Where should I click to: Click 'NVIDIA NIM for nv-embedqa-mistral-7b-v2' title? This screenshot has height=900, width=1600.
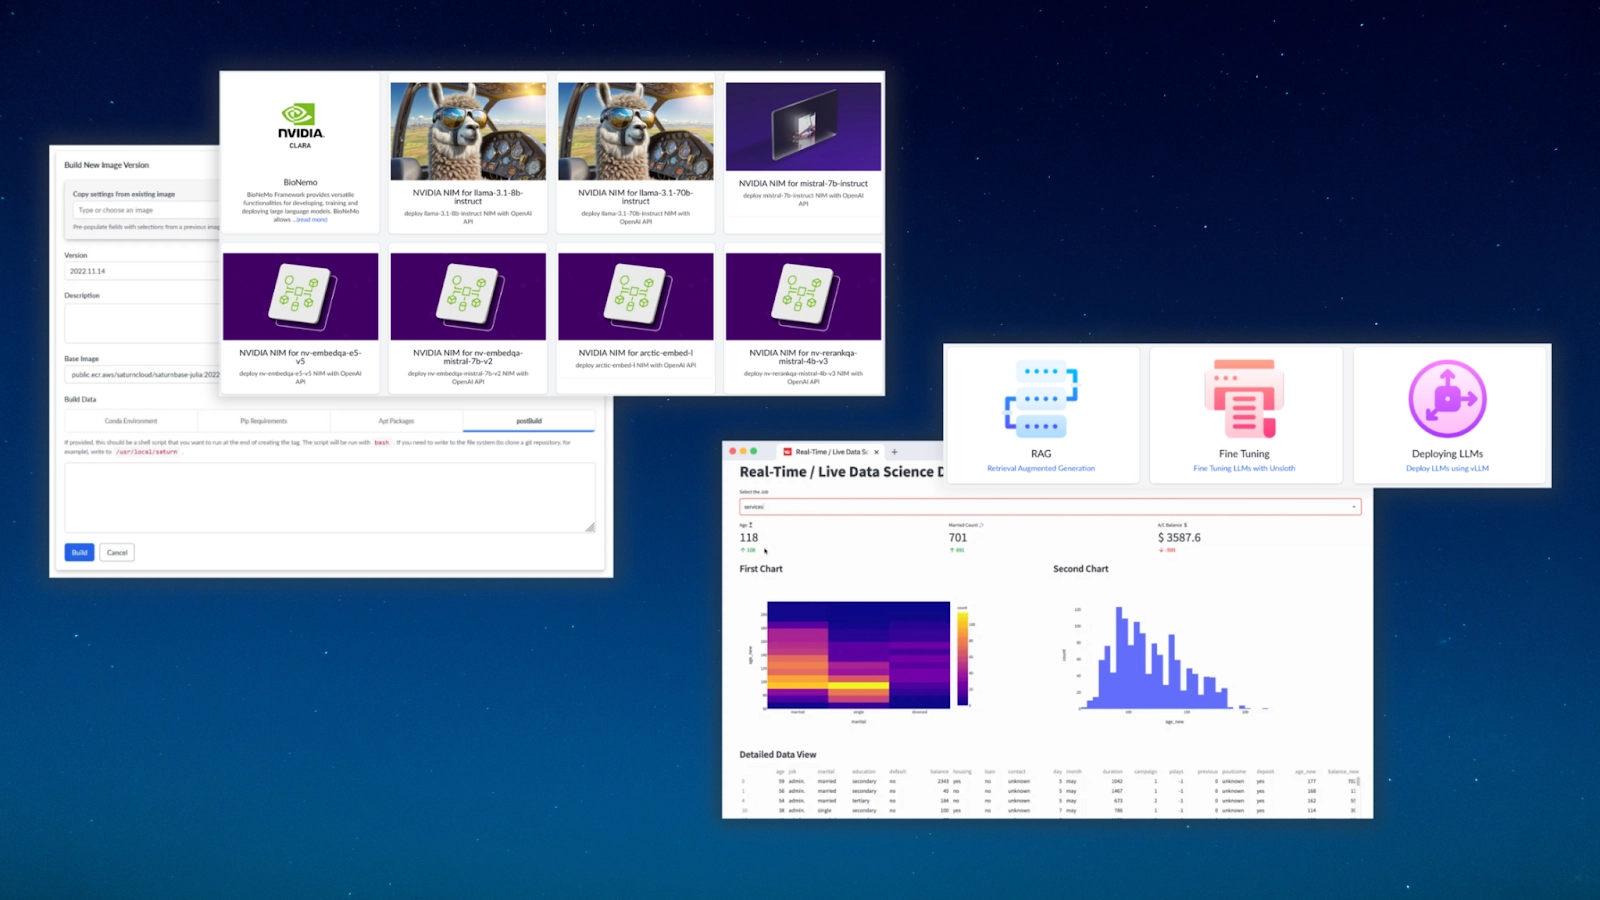click(468, 357)
